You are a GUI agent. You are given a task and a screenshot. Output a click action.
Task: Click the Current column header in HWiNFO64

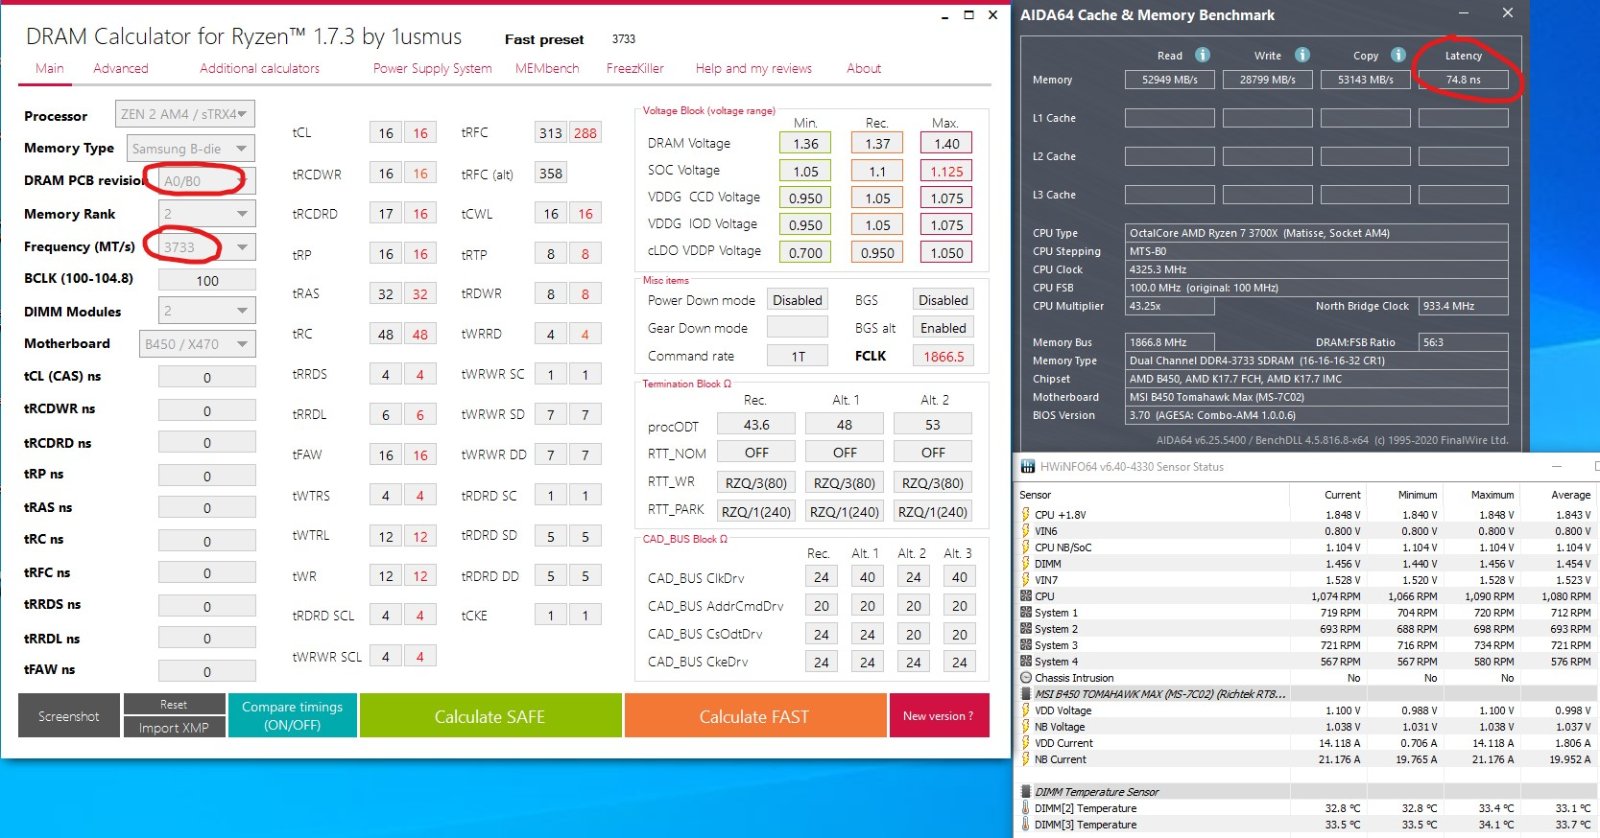[1342, 495]
